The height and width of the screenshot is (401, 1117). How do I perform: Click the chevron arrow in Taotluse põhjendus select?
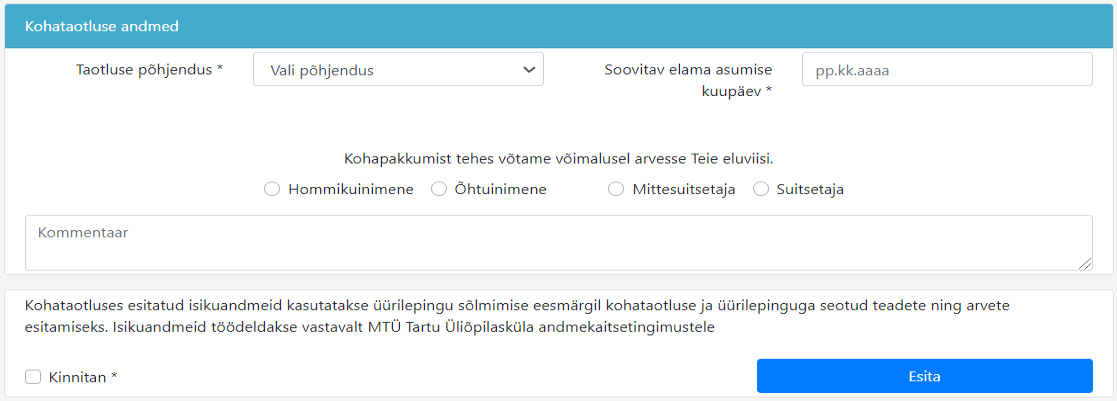click(x=529, y=70)
